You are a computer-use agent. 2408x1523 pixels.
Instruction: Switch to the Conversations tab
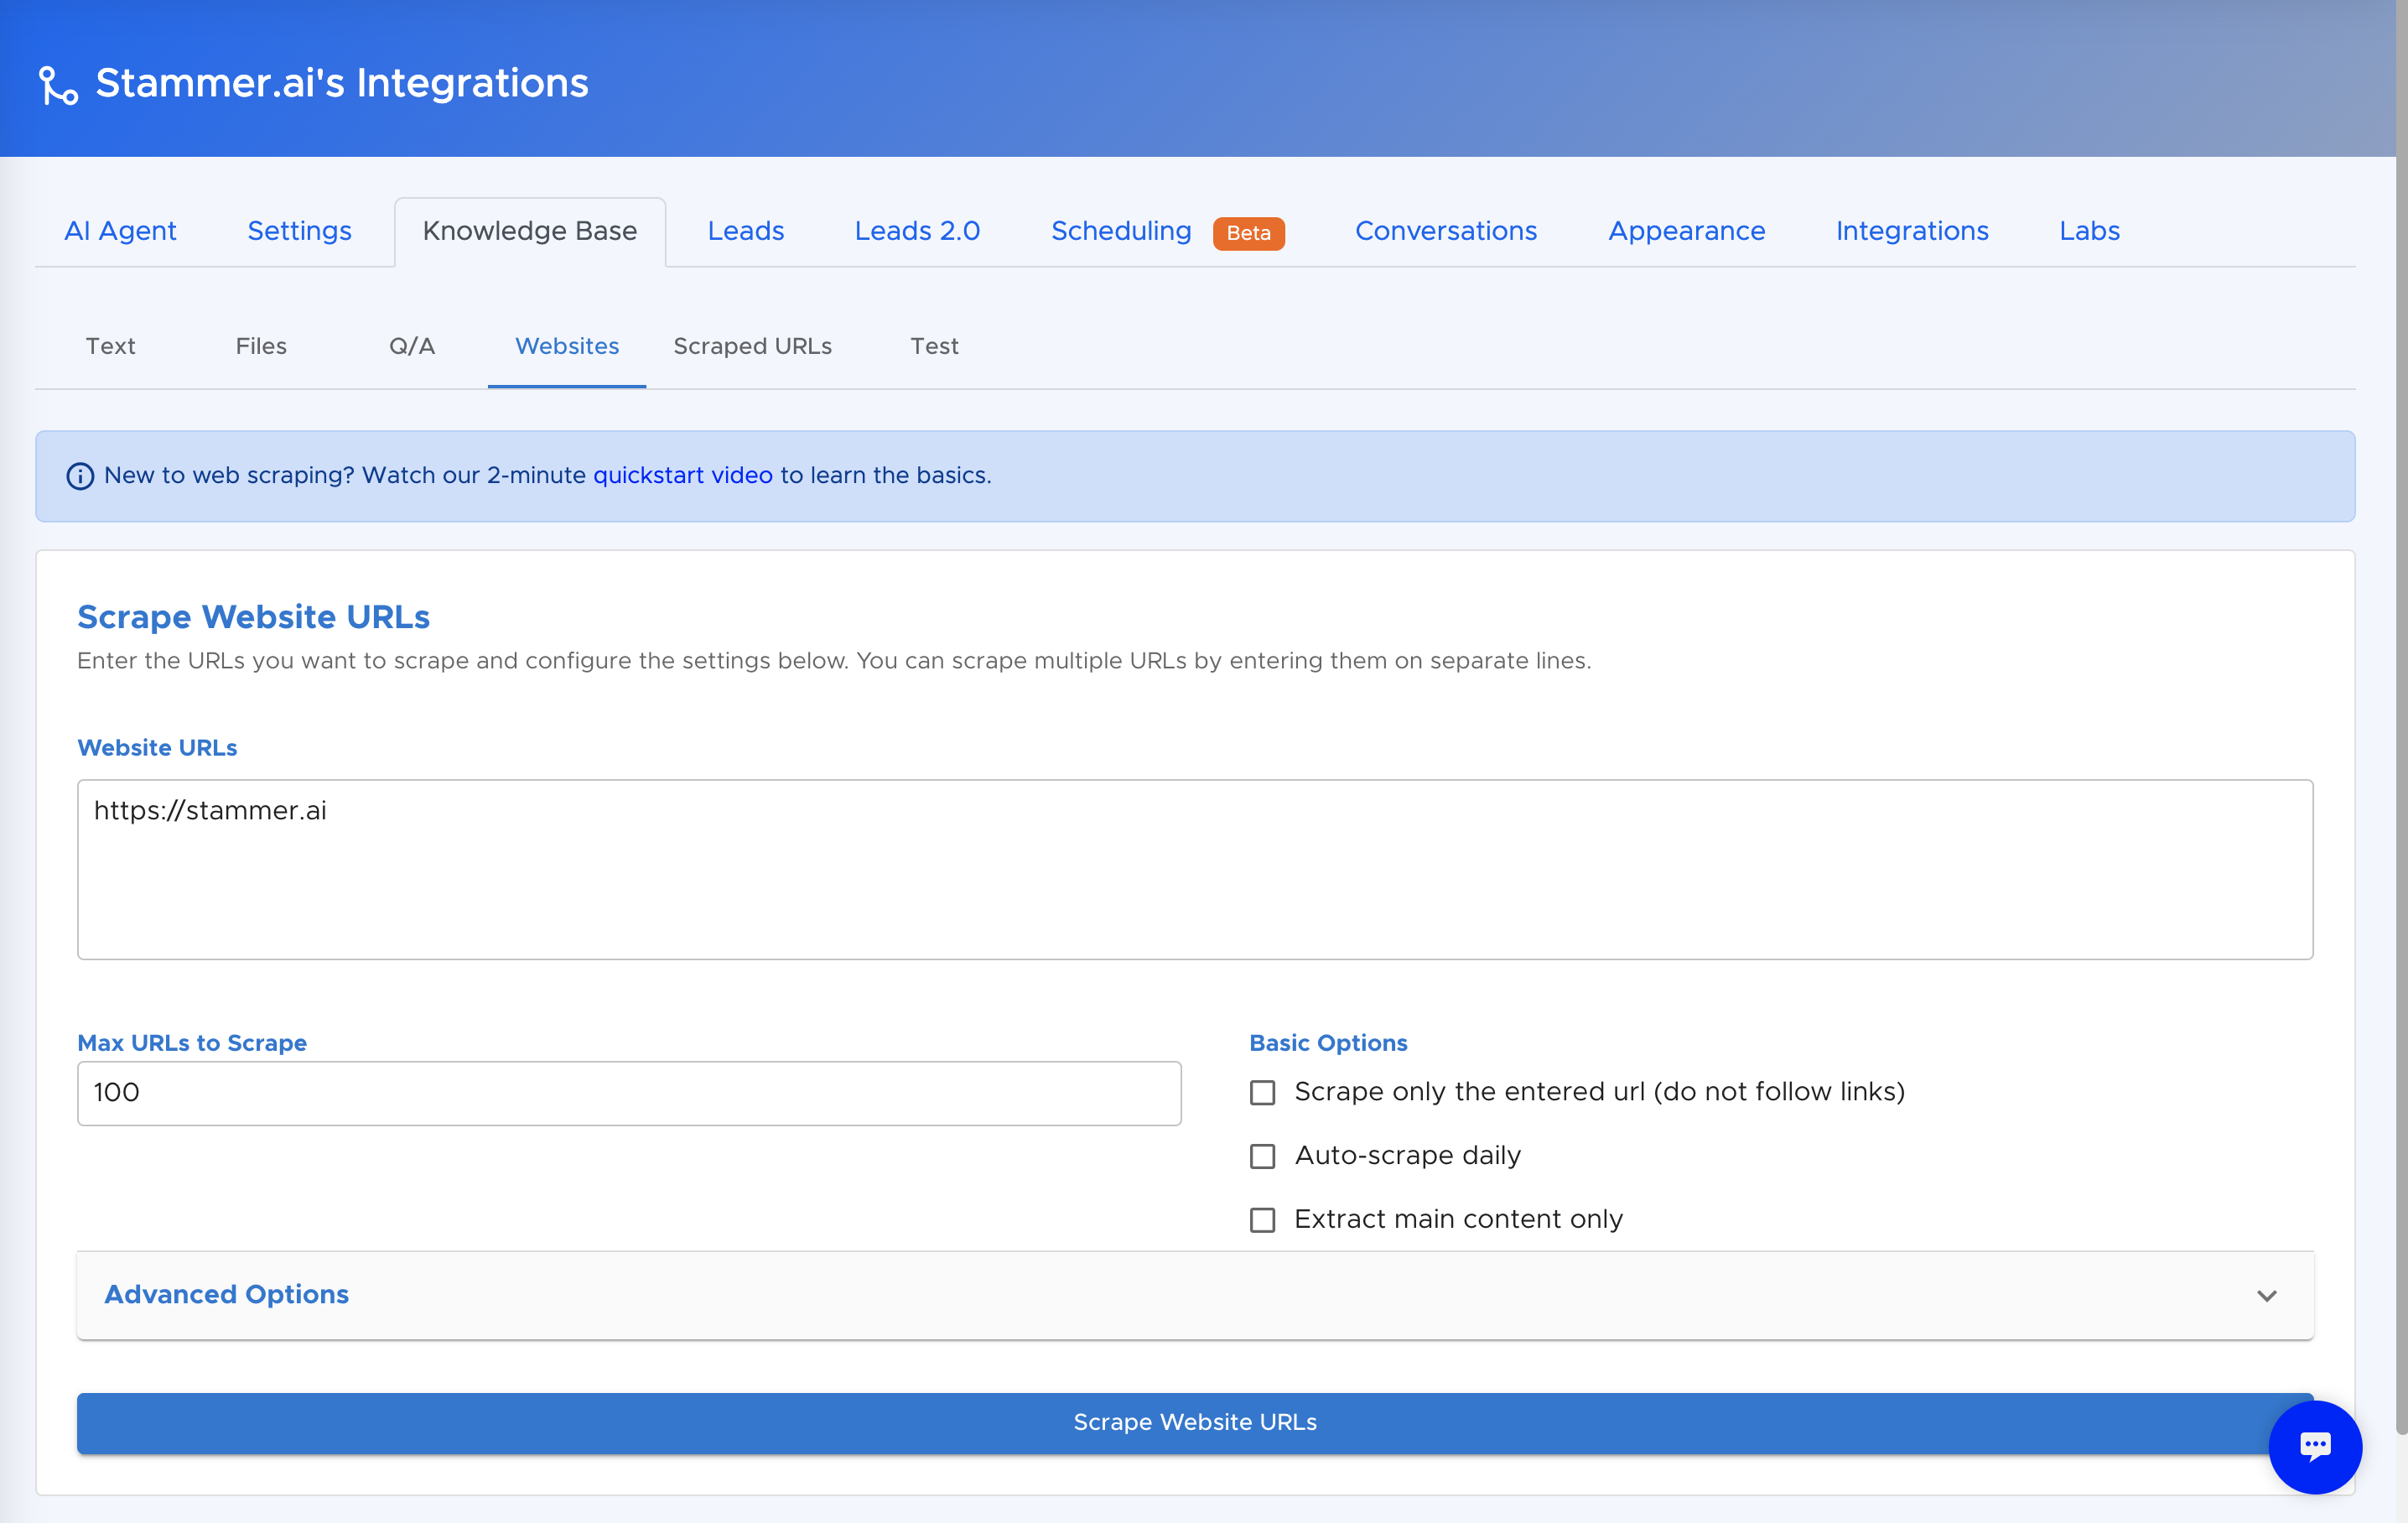click(1446, 231)
